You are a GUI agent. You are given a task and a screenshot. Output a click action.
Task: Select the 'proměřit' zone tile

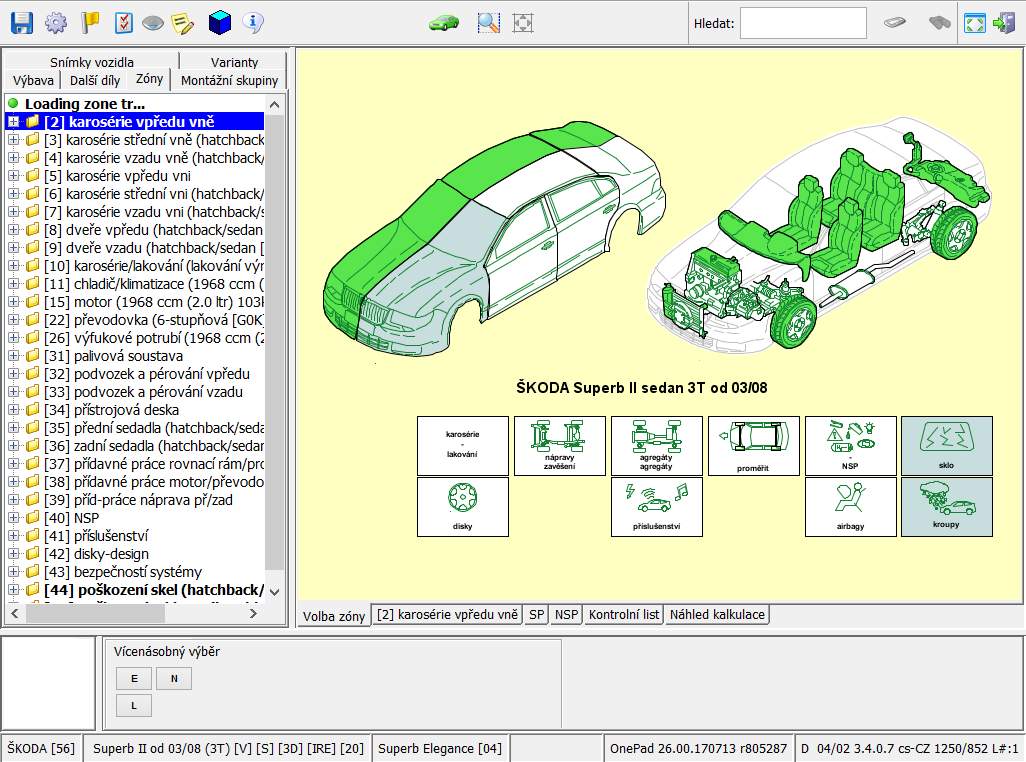click(753, 445)
